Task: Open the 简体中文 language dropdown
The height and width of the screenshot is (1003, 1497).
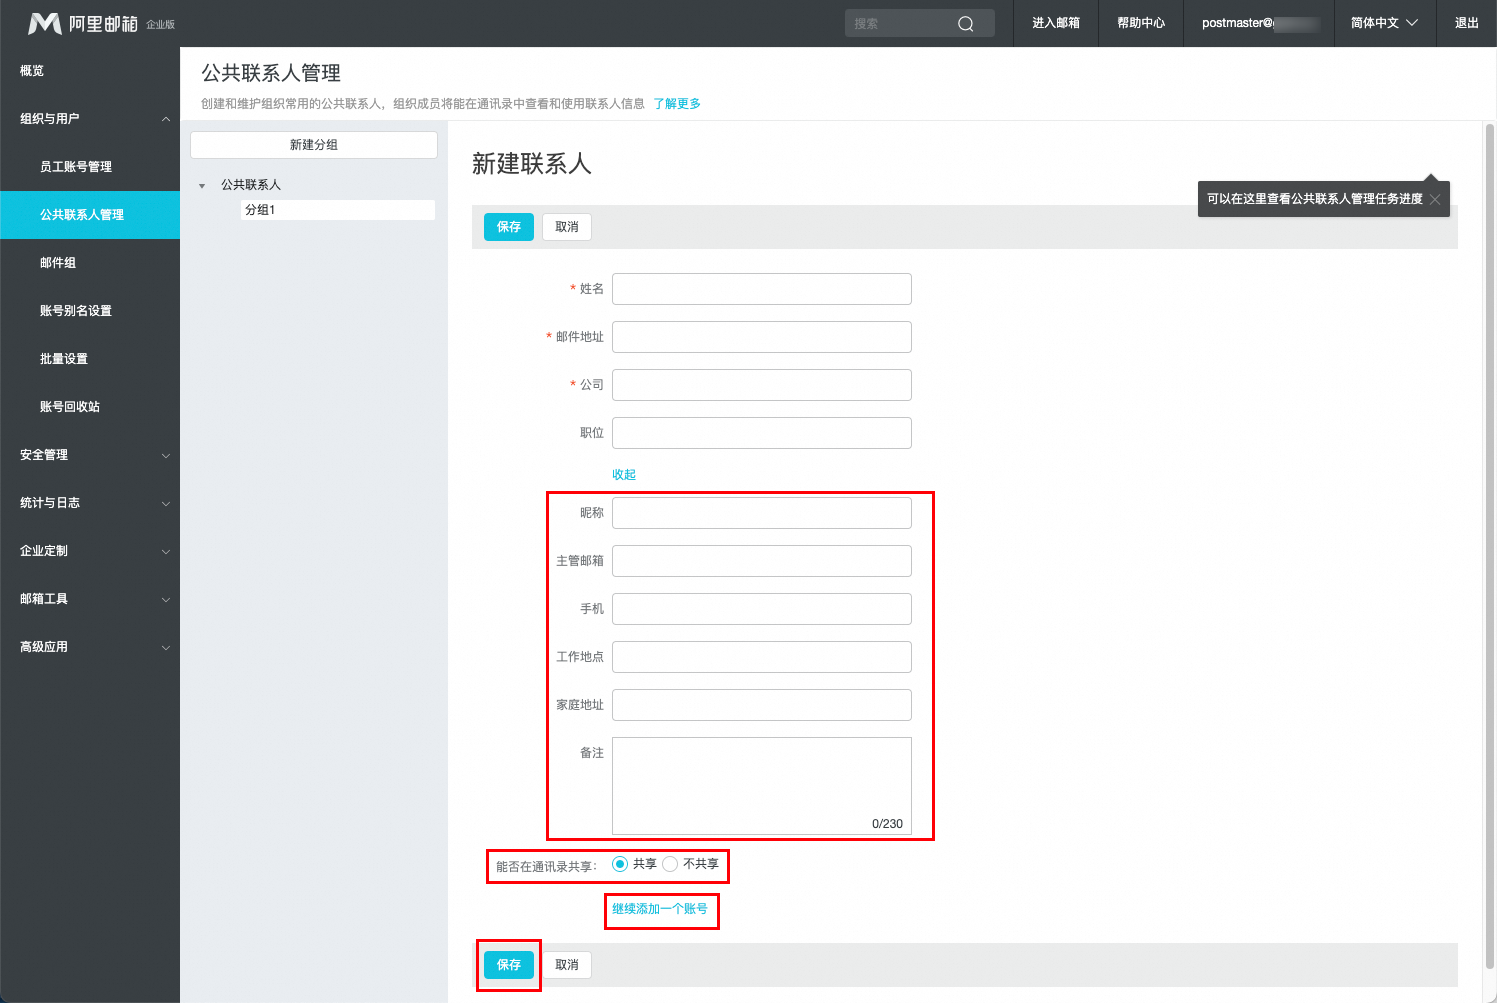Action: [x=1384, y=23]
